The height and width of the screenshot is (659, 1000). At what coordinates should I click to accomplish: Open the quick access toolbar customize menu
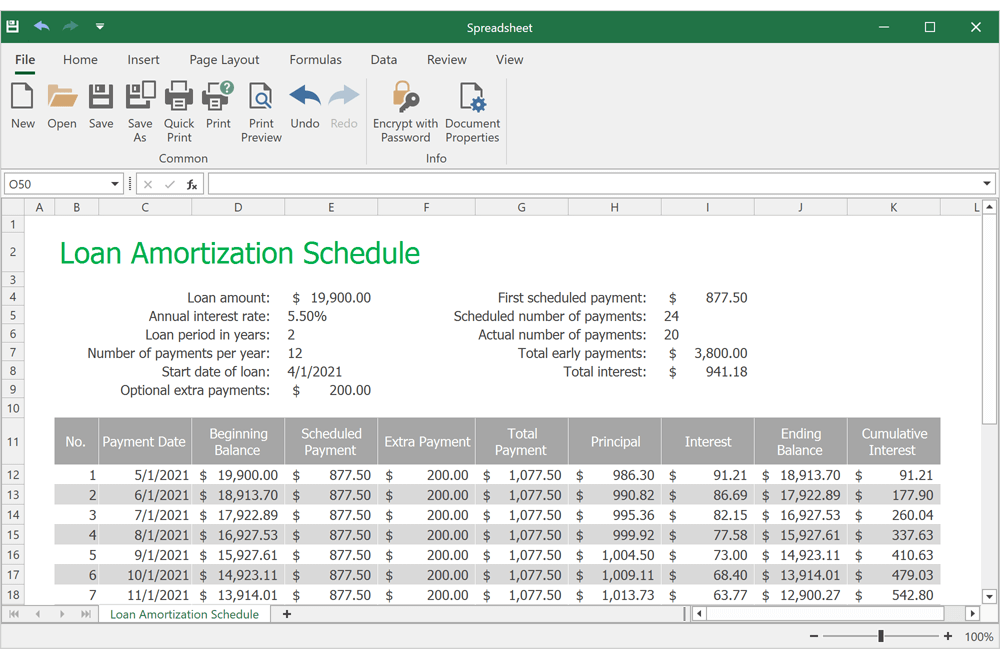pos(100,26)
